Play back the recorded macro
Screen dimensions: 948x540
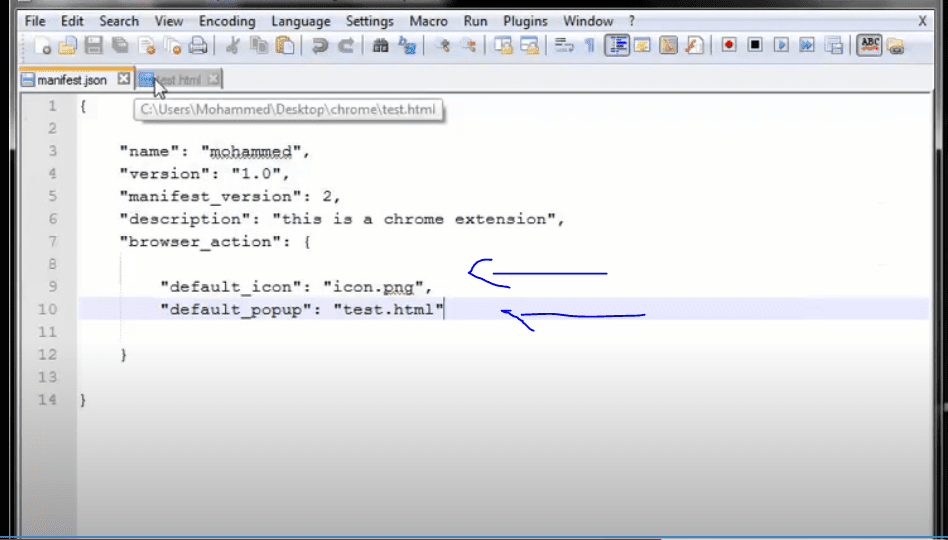781,45
